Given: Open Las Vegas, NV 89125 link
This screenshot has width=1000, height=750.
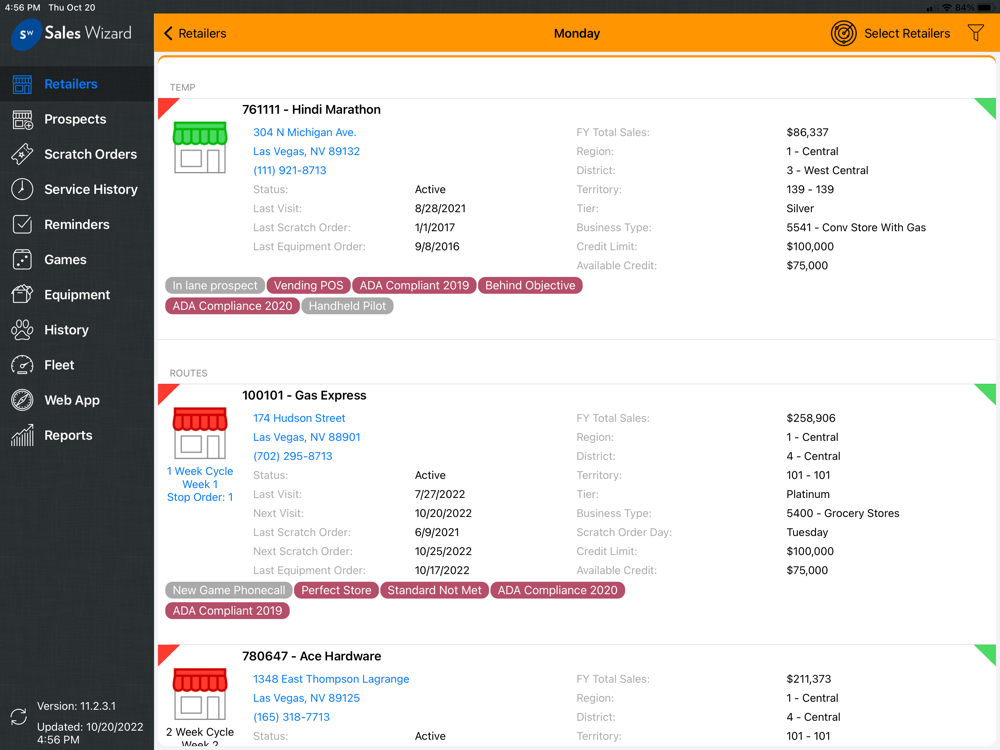Looking at the screenshot, I should (306, 698).
